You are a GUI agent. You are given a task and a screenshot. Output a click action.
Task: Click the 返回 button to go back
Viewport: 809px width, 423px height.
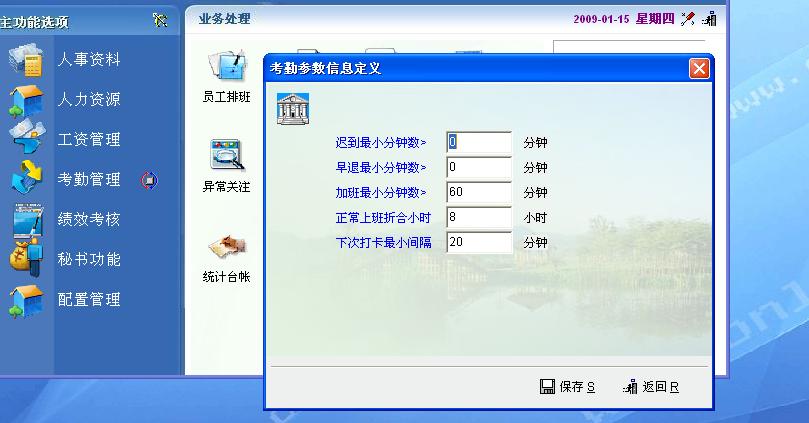click(x=650, y=387)
